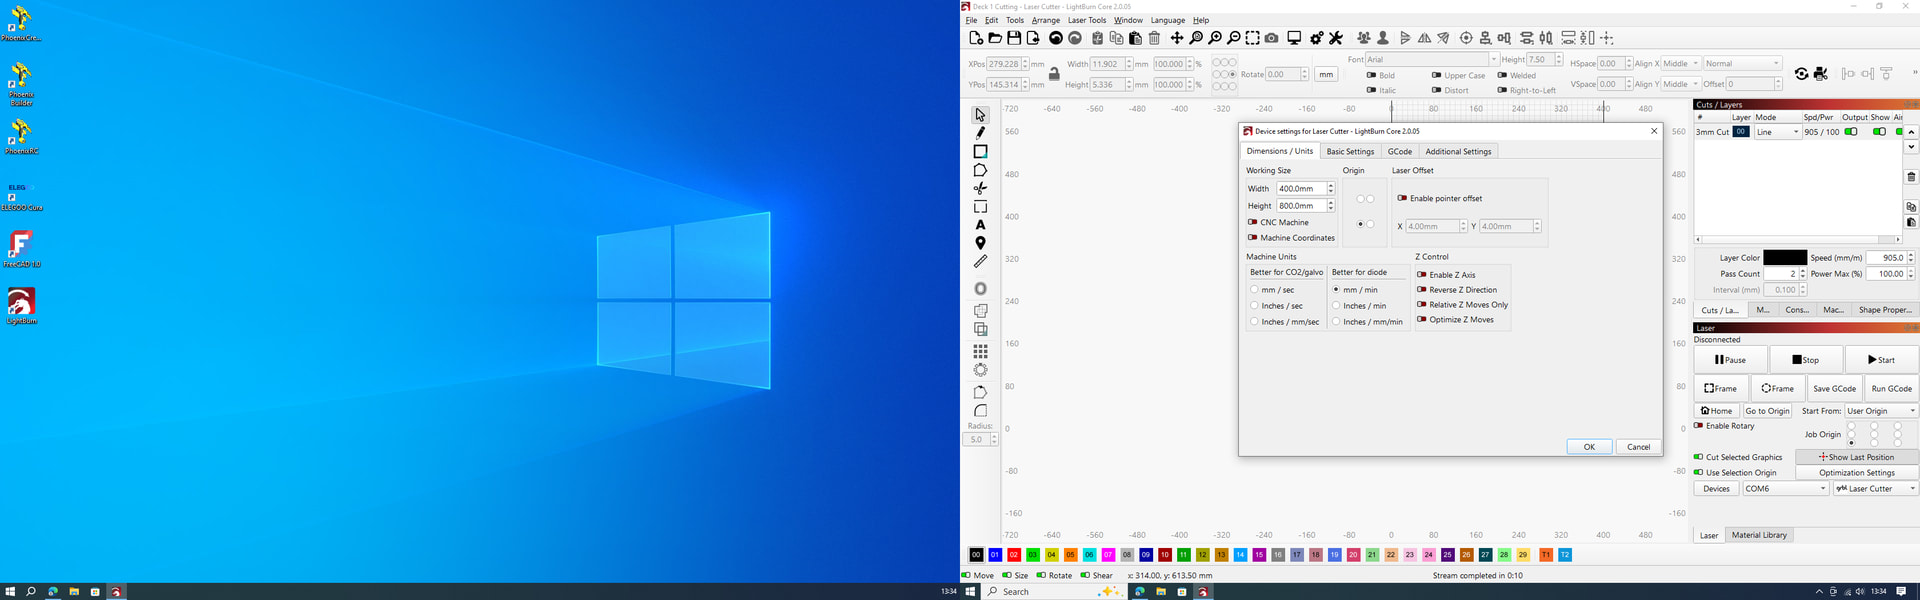This screenshot has width=1920, height=600.
Task: Open the Start From dropdown
Action: 1880,411
